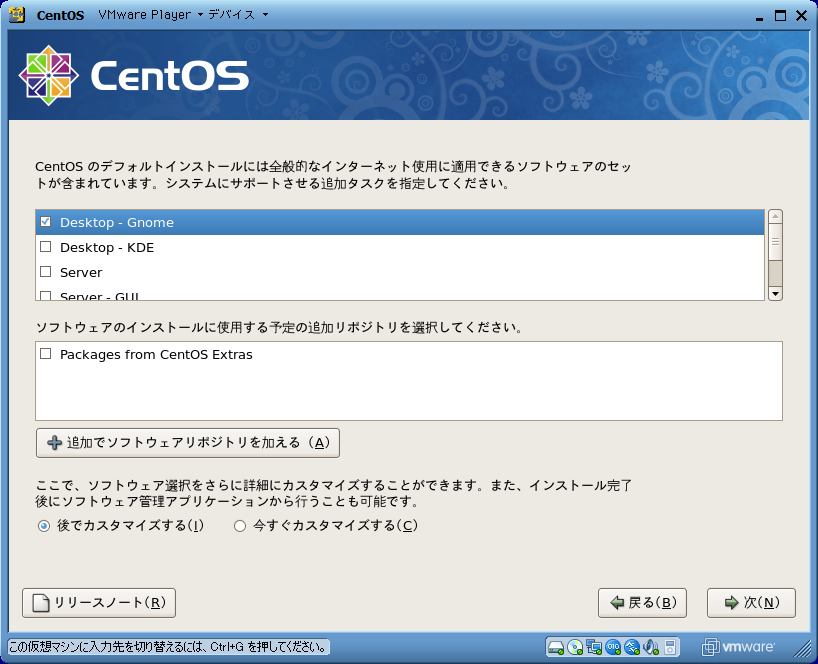
Task: Open the リリースノート release notes button
Action: (x=99, y=603)
